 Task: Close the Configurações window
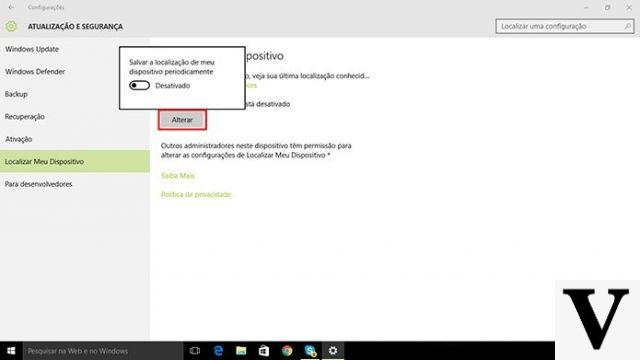(629, 7)
